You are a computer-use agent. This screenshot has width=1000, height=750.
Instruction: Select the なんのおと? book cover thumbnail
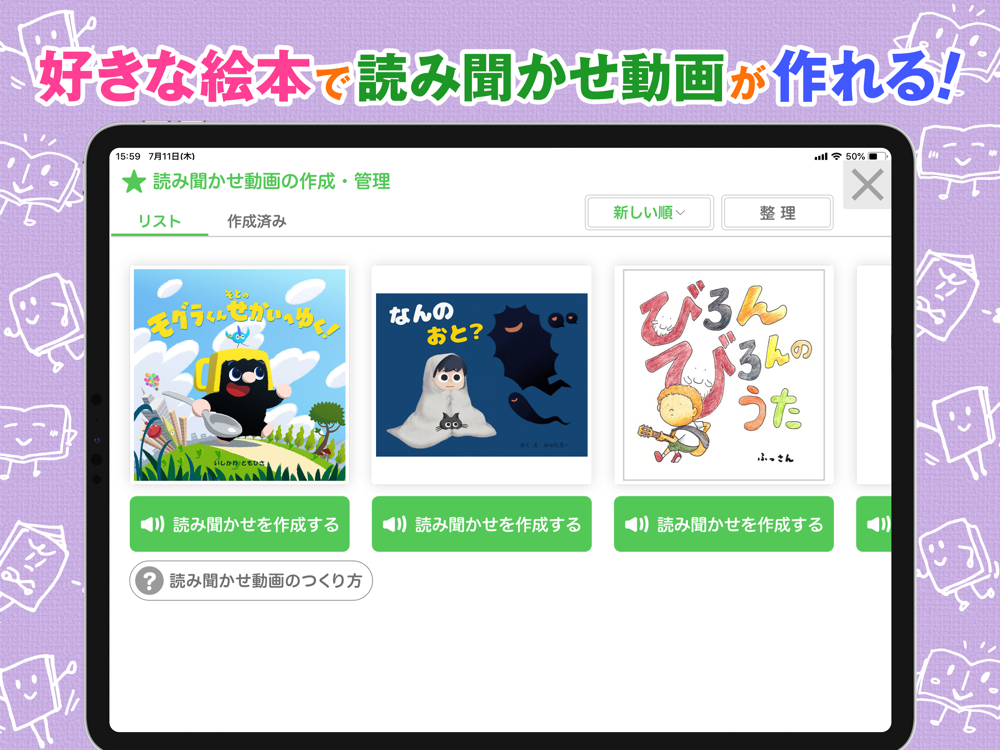click(x=482, y=374)
